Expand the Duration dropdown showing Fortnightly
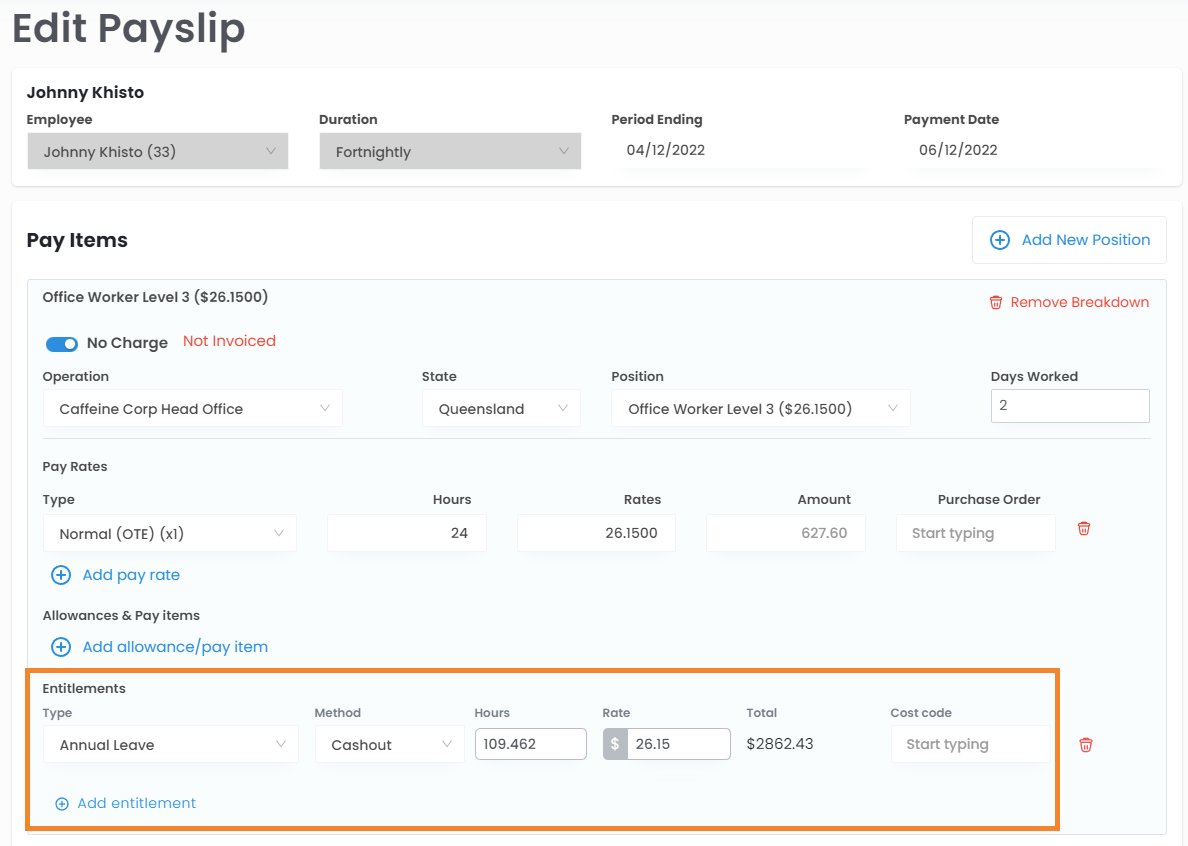The width and height of the screenshot is (1188, 846). (x=450, y=152)
